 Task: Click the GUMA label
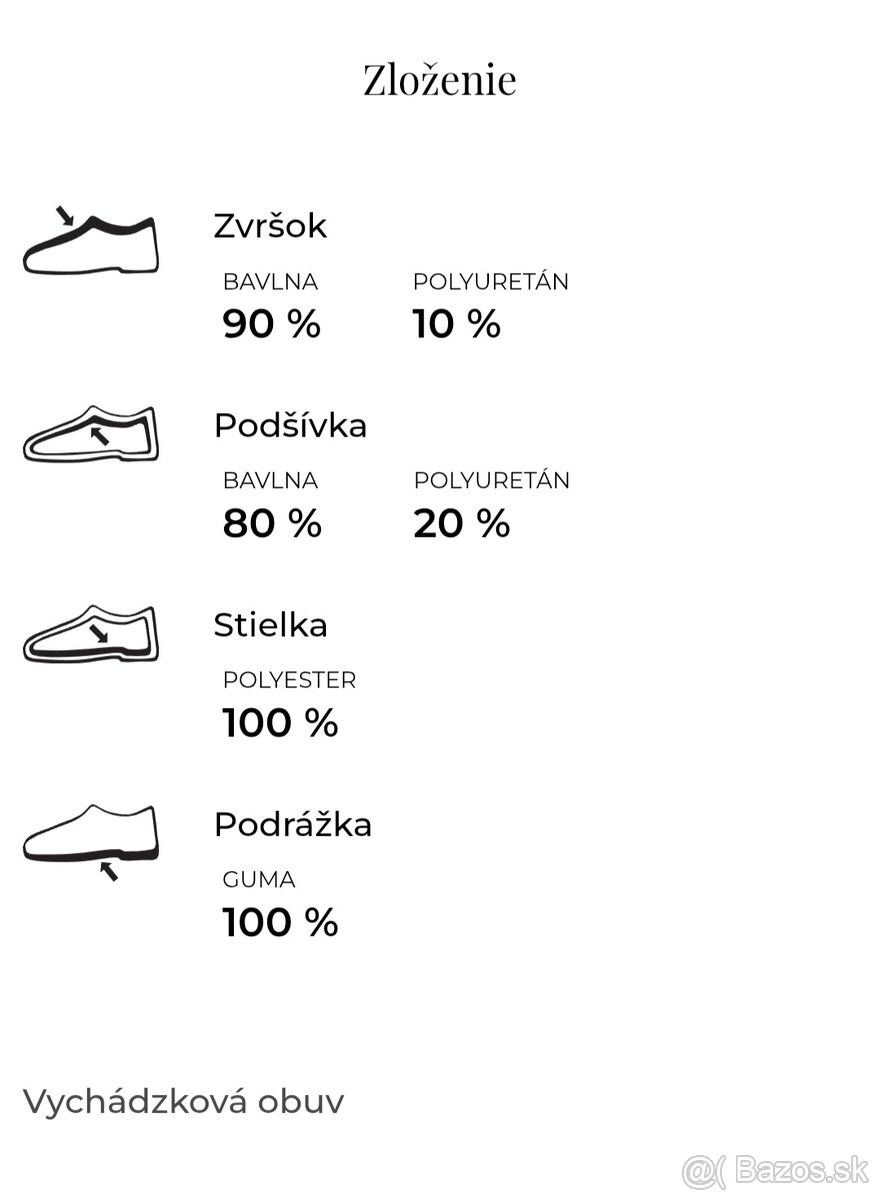259,880
